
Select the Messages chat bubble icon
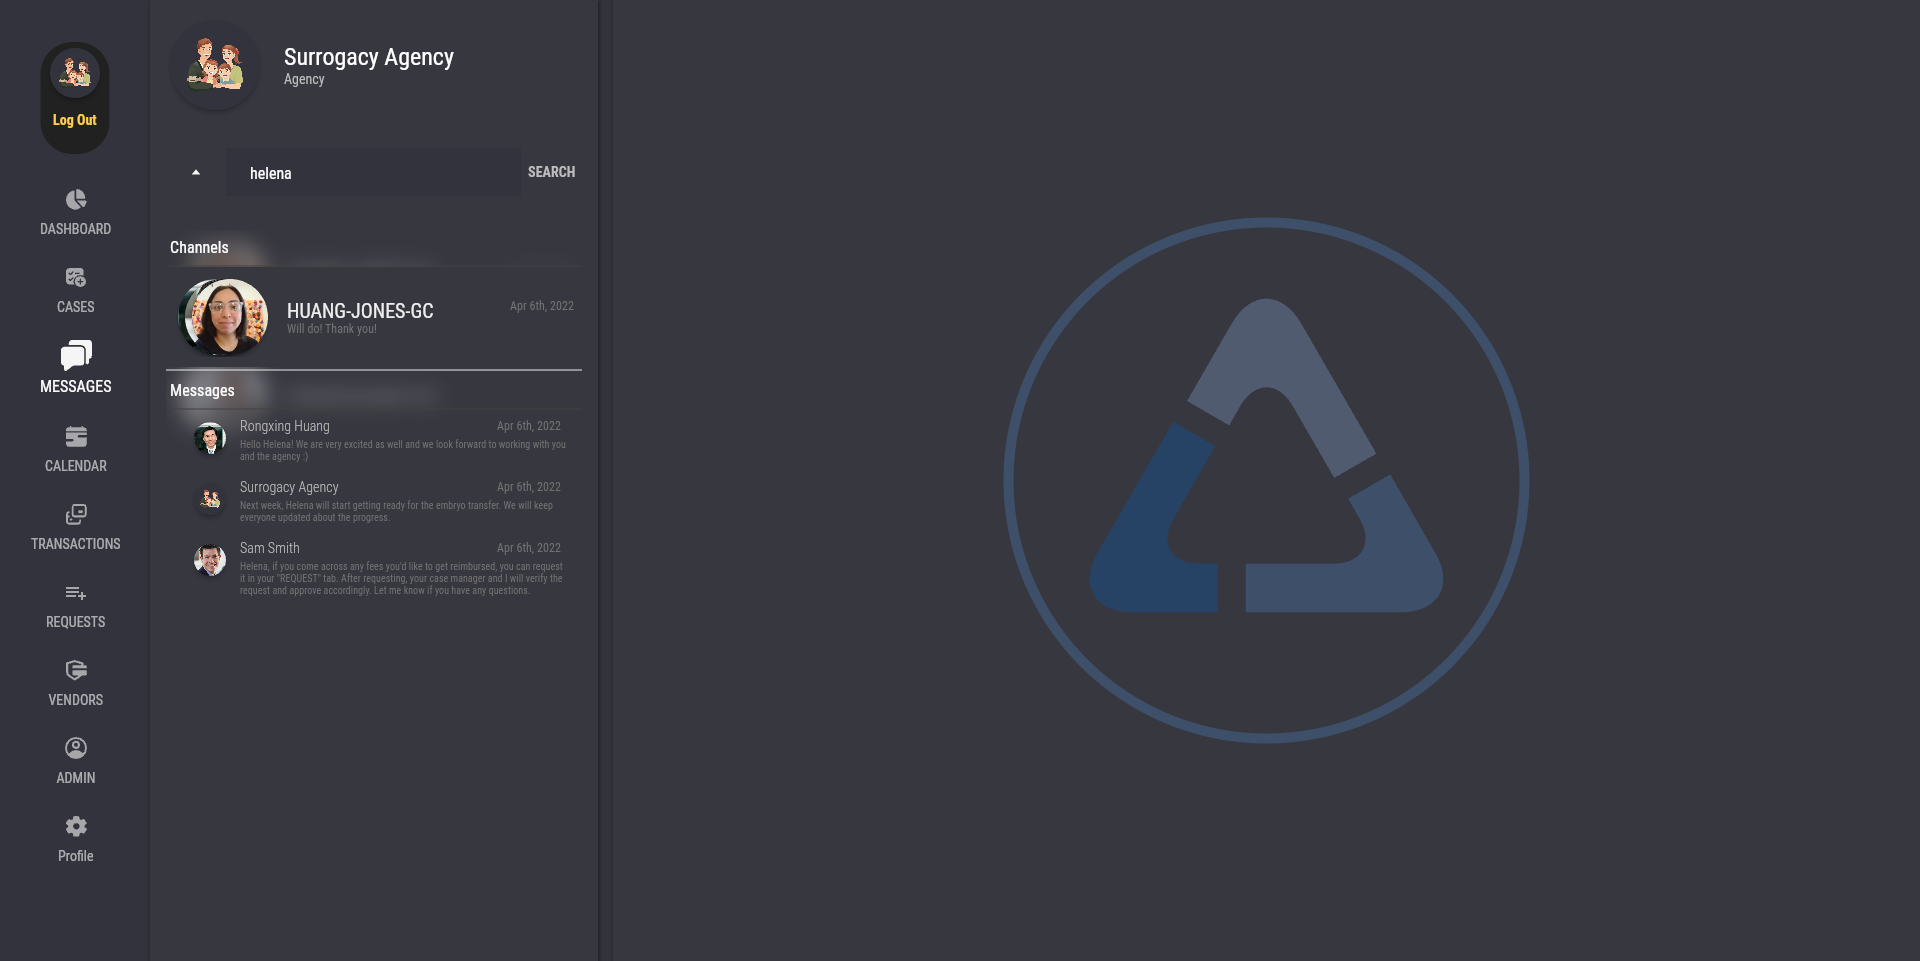coord(76,356)
